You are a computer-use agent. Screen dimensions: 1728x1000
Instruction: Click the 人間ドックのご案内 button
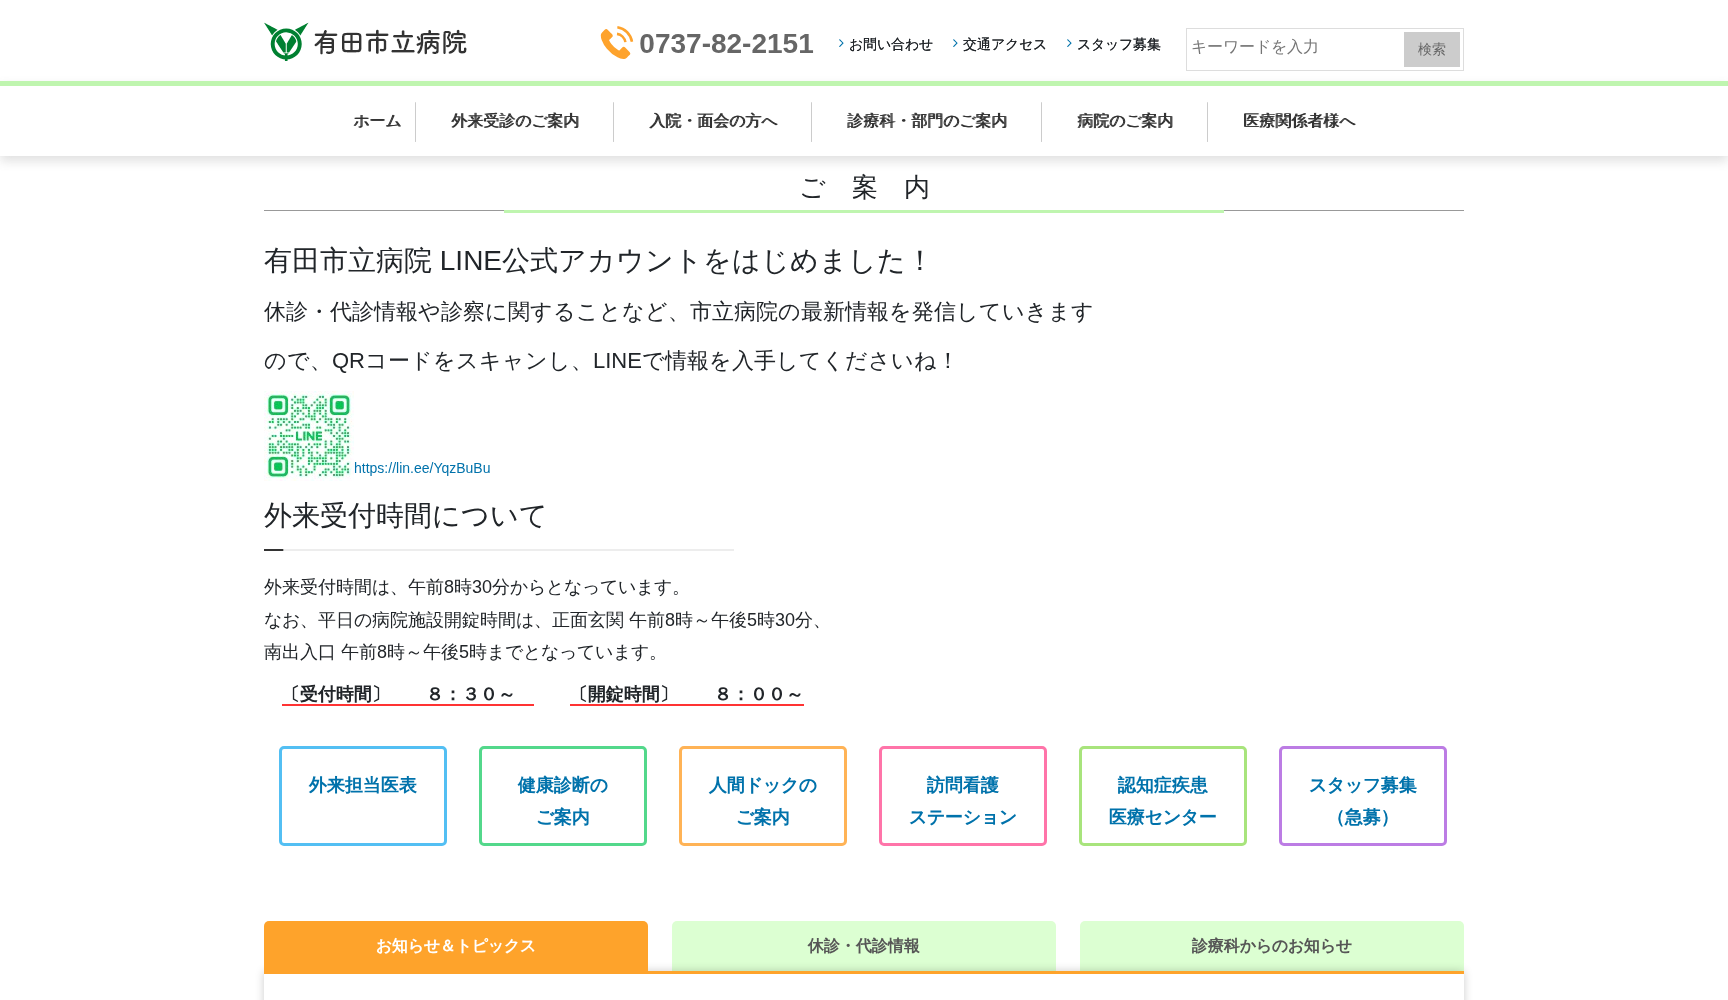pos(763,796)
